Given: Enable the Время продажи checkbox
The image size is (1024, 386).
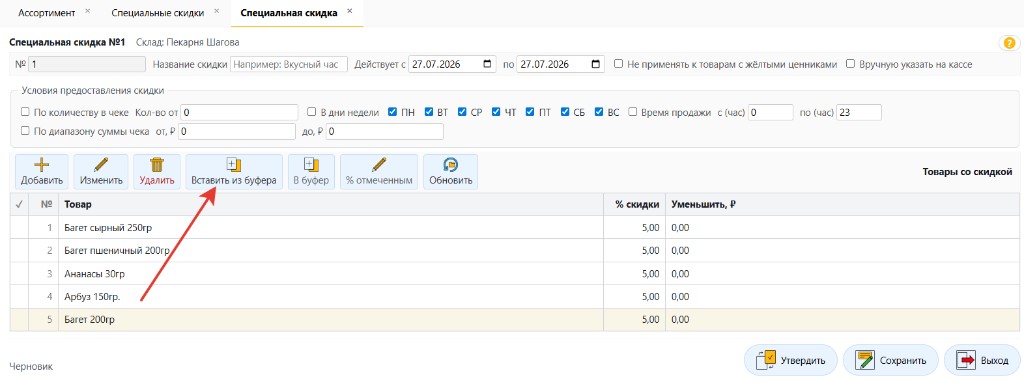Looking at the screenshot, I should tap(633, 112).
